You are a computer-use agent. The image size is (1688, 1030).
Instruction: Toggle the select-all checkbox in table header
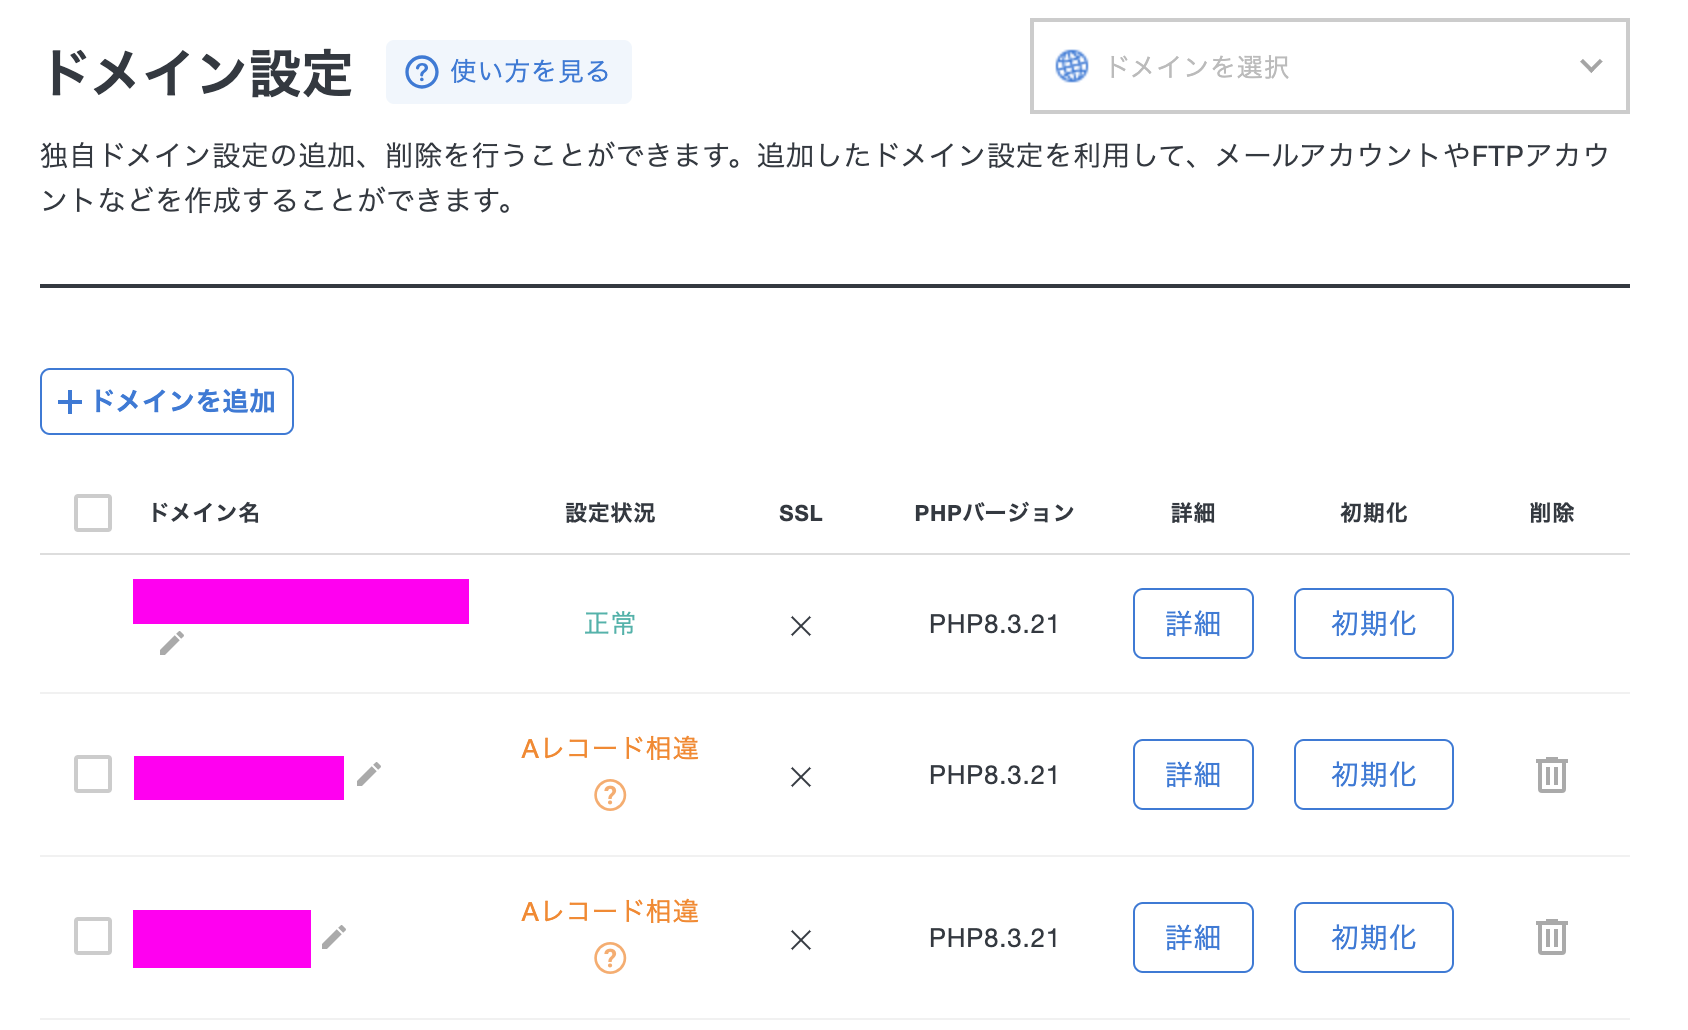93,513
